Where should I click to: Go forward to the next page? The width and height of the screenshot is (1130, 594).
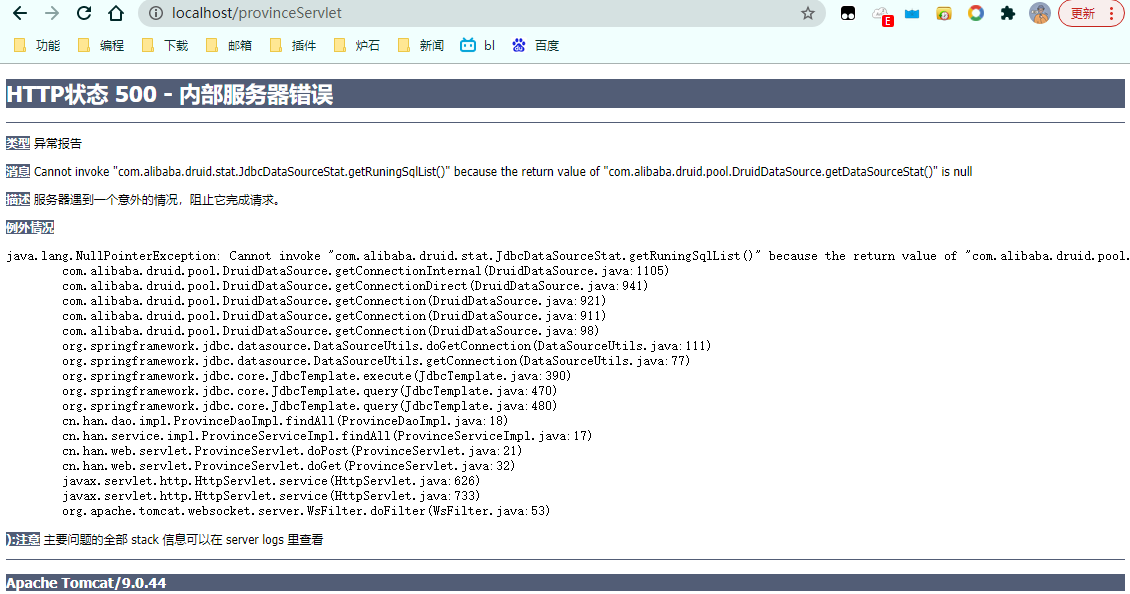[52, 13]
